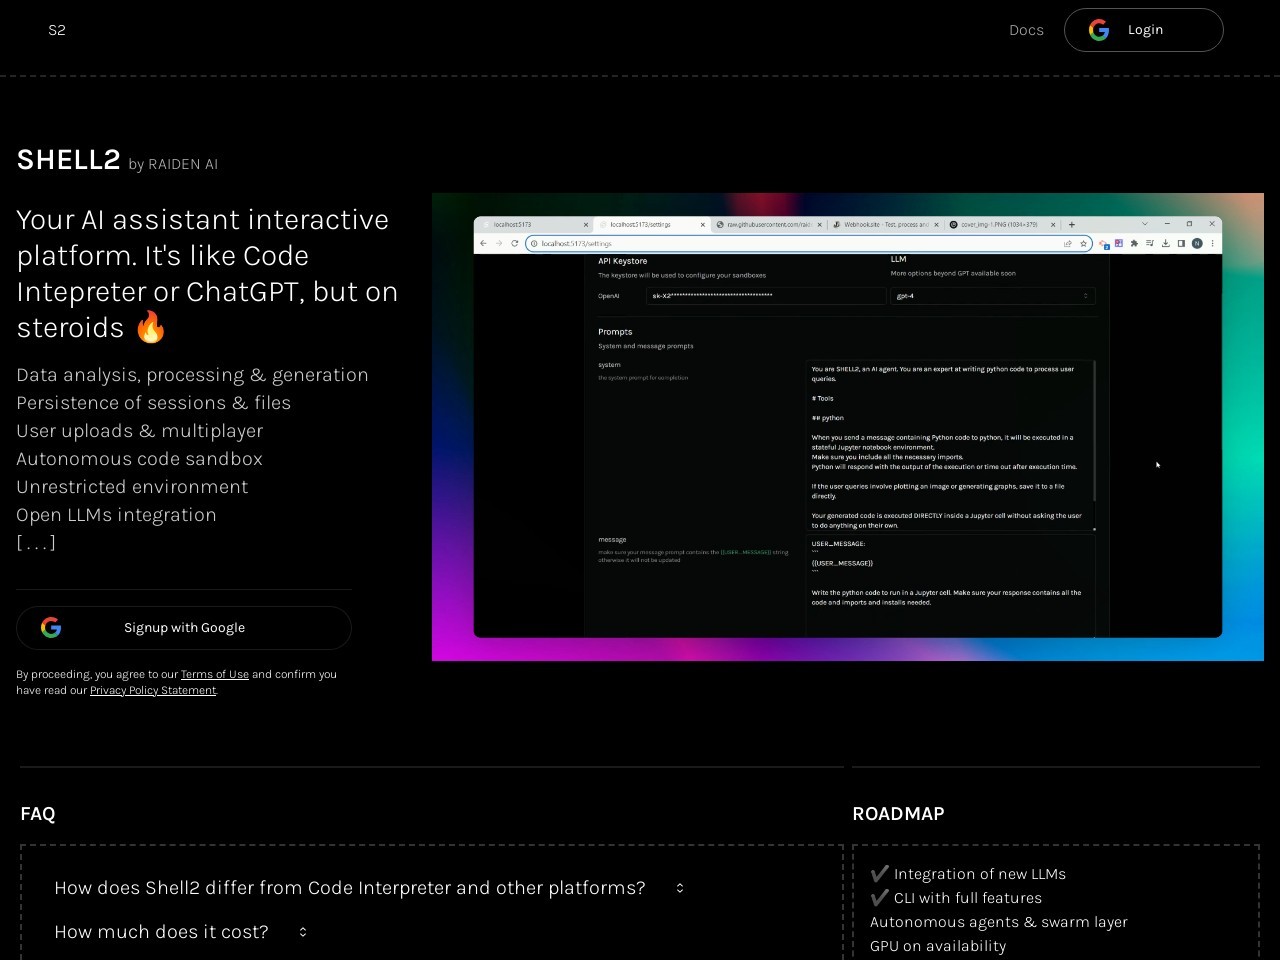Image resolution: width=1280 pixels, height=960 pixels.
Task: Open the Privacy Policy Statement link
Action: coord(153,690)
